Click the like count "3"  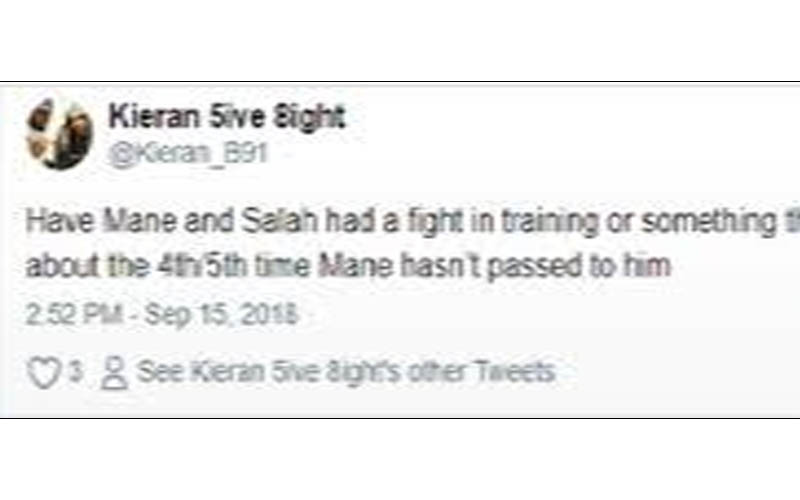(x=74, y=374)
